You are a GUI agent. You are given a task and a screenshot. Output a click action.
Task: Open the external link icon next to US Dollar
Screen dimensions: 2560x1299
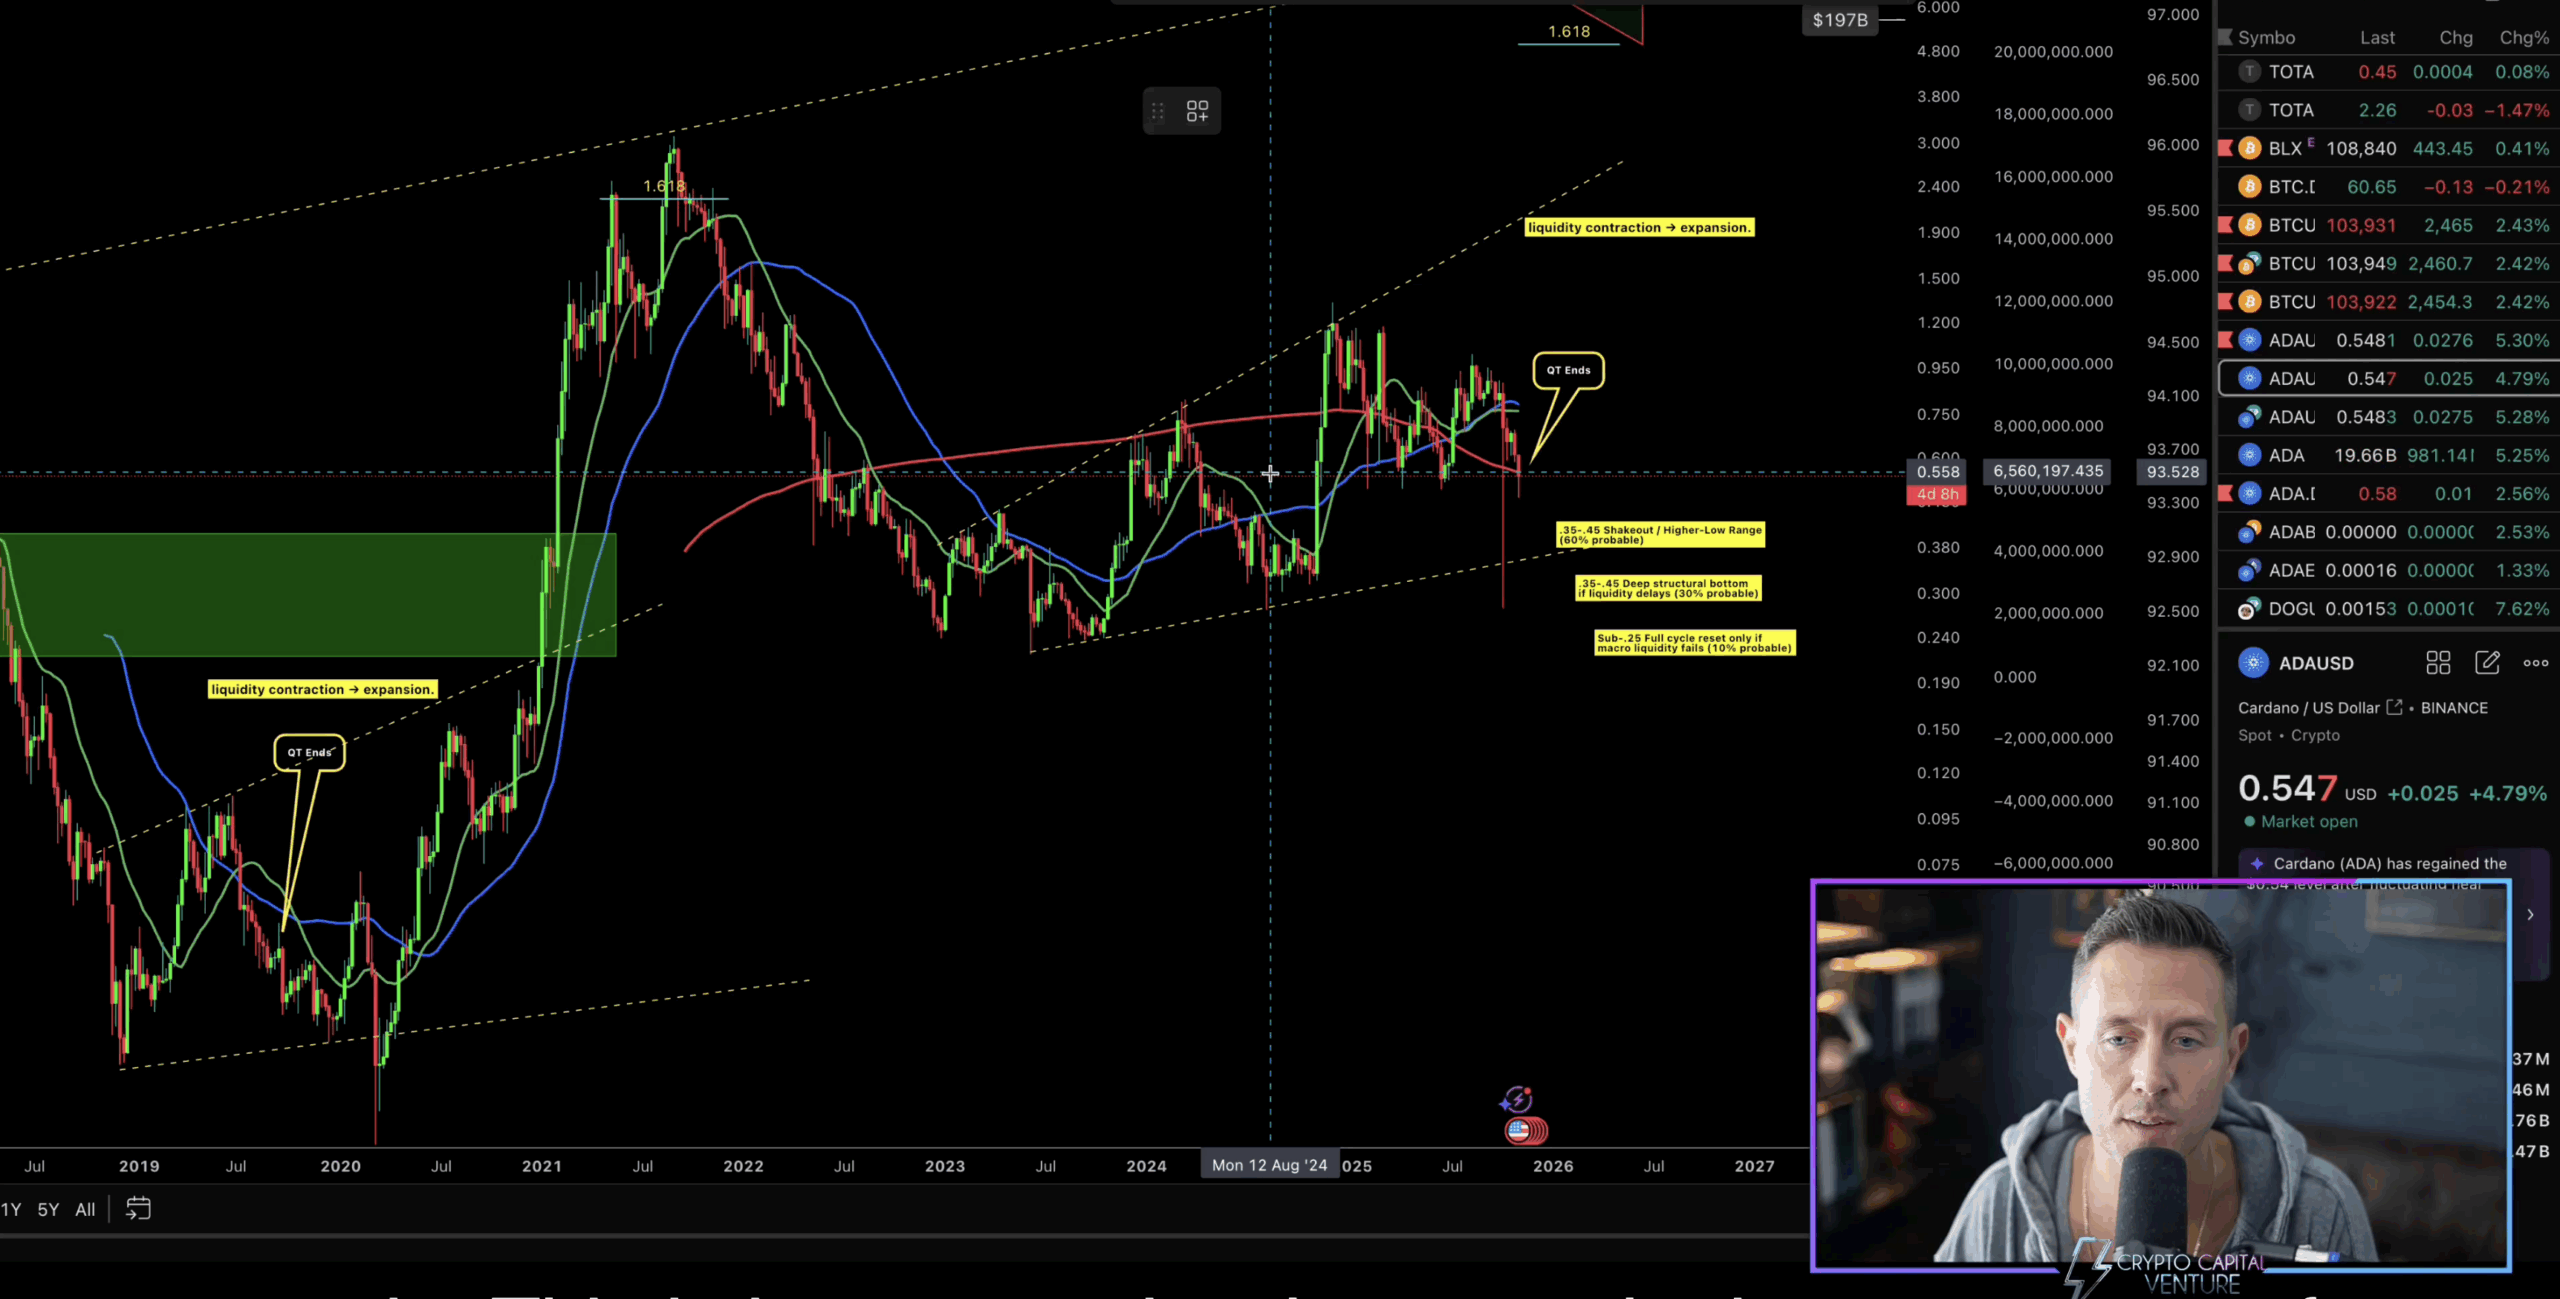coord(2394,707)
